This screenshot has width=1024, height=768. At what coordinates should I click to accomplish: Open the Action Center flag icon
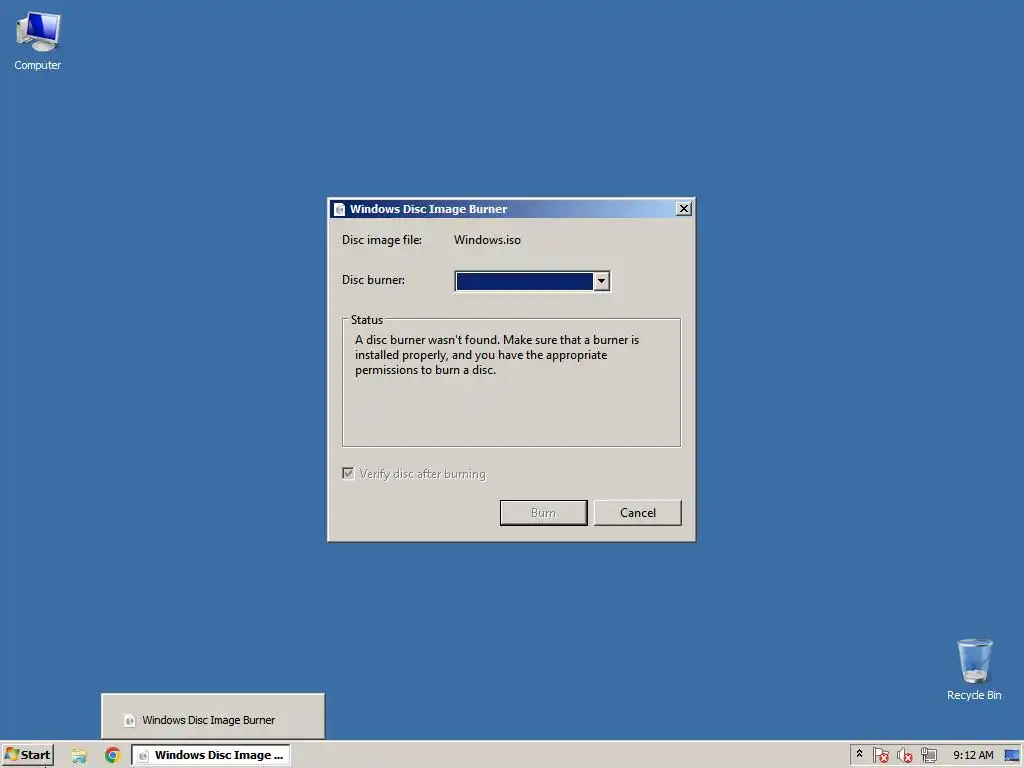(x=880, y=755)
